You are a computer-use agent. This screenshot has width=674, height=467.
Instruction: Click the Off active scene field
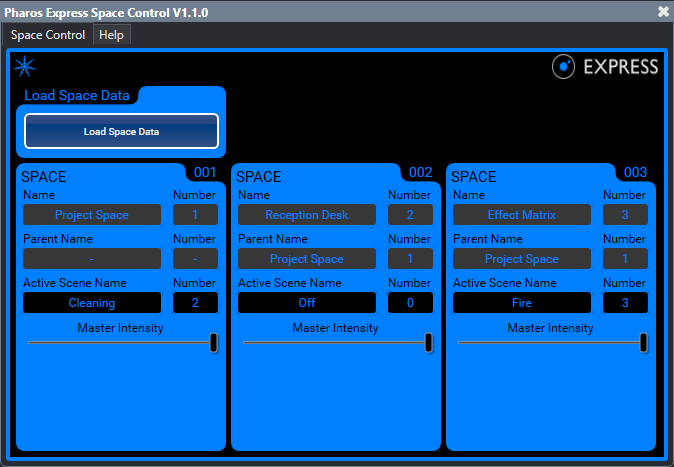(307, 303)
